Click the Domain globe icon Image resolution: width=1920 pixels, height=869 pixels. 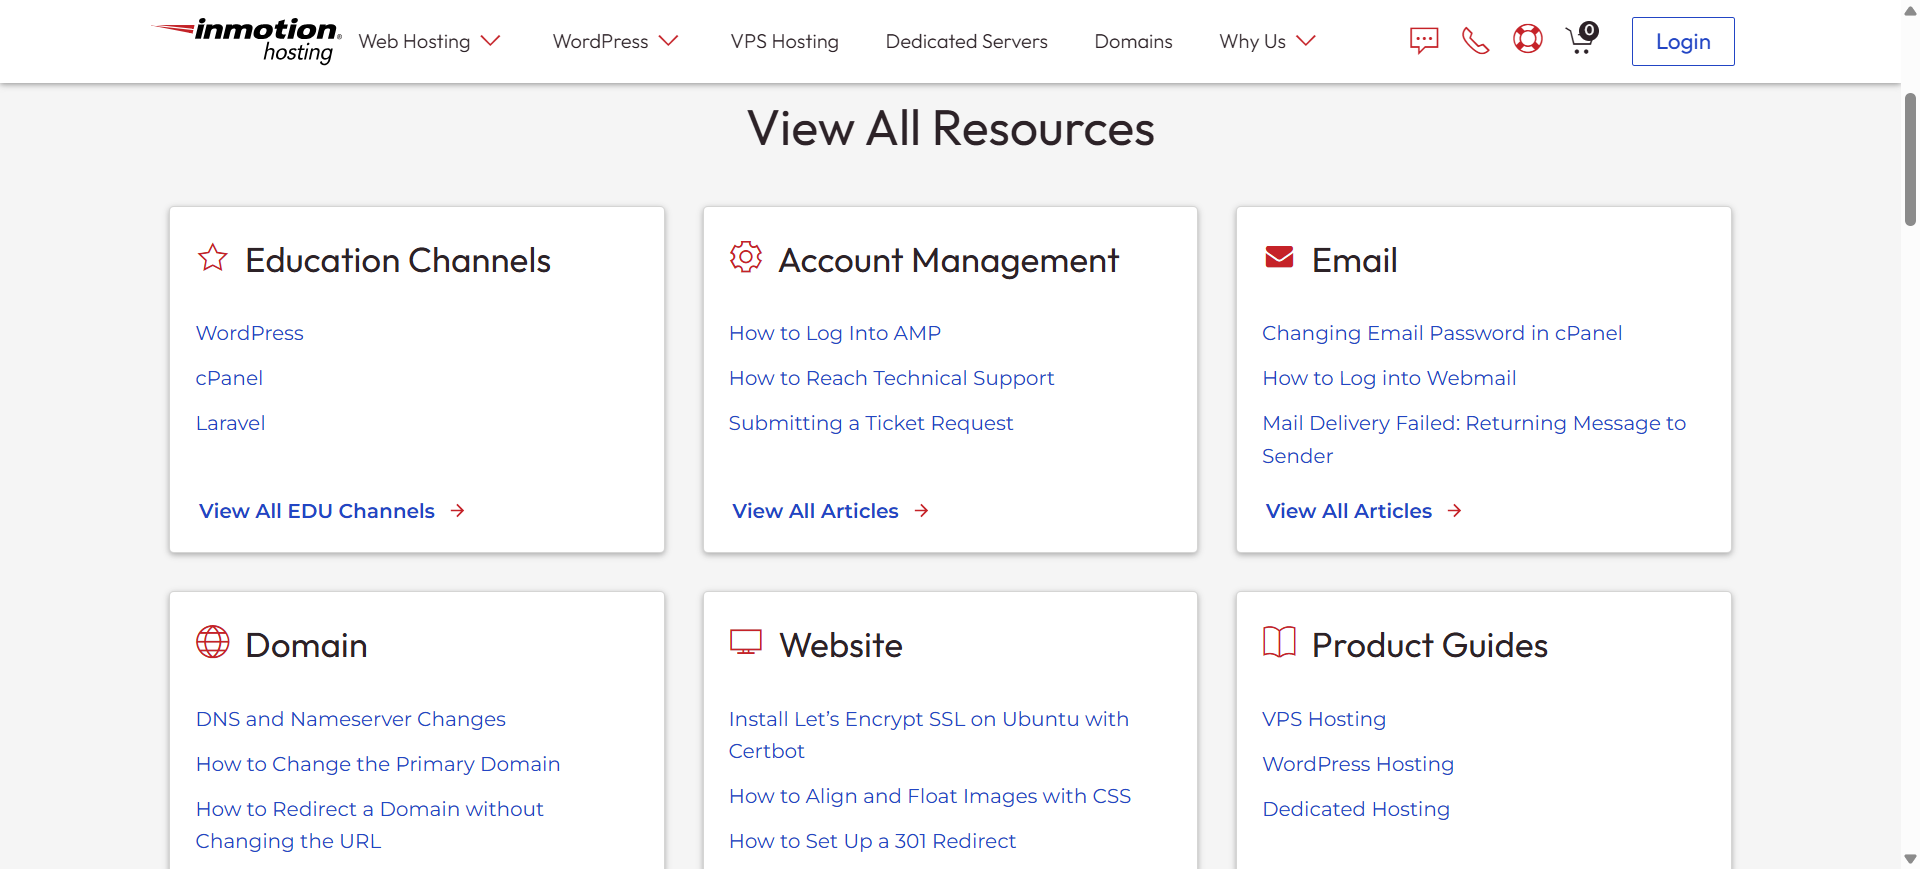213,642
